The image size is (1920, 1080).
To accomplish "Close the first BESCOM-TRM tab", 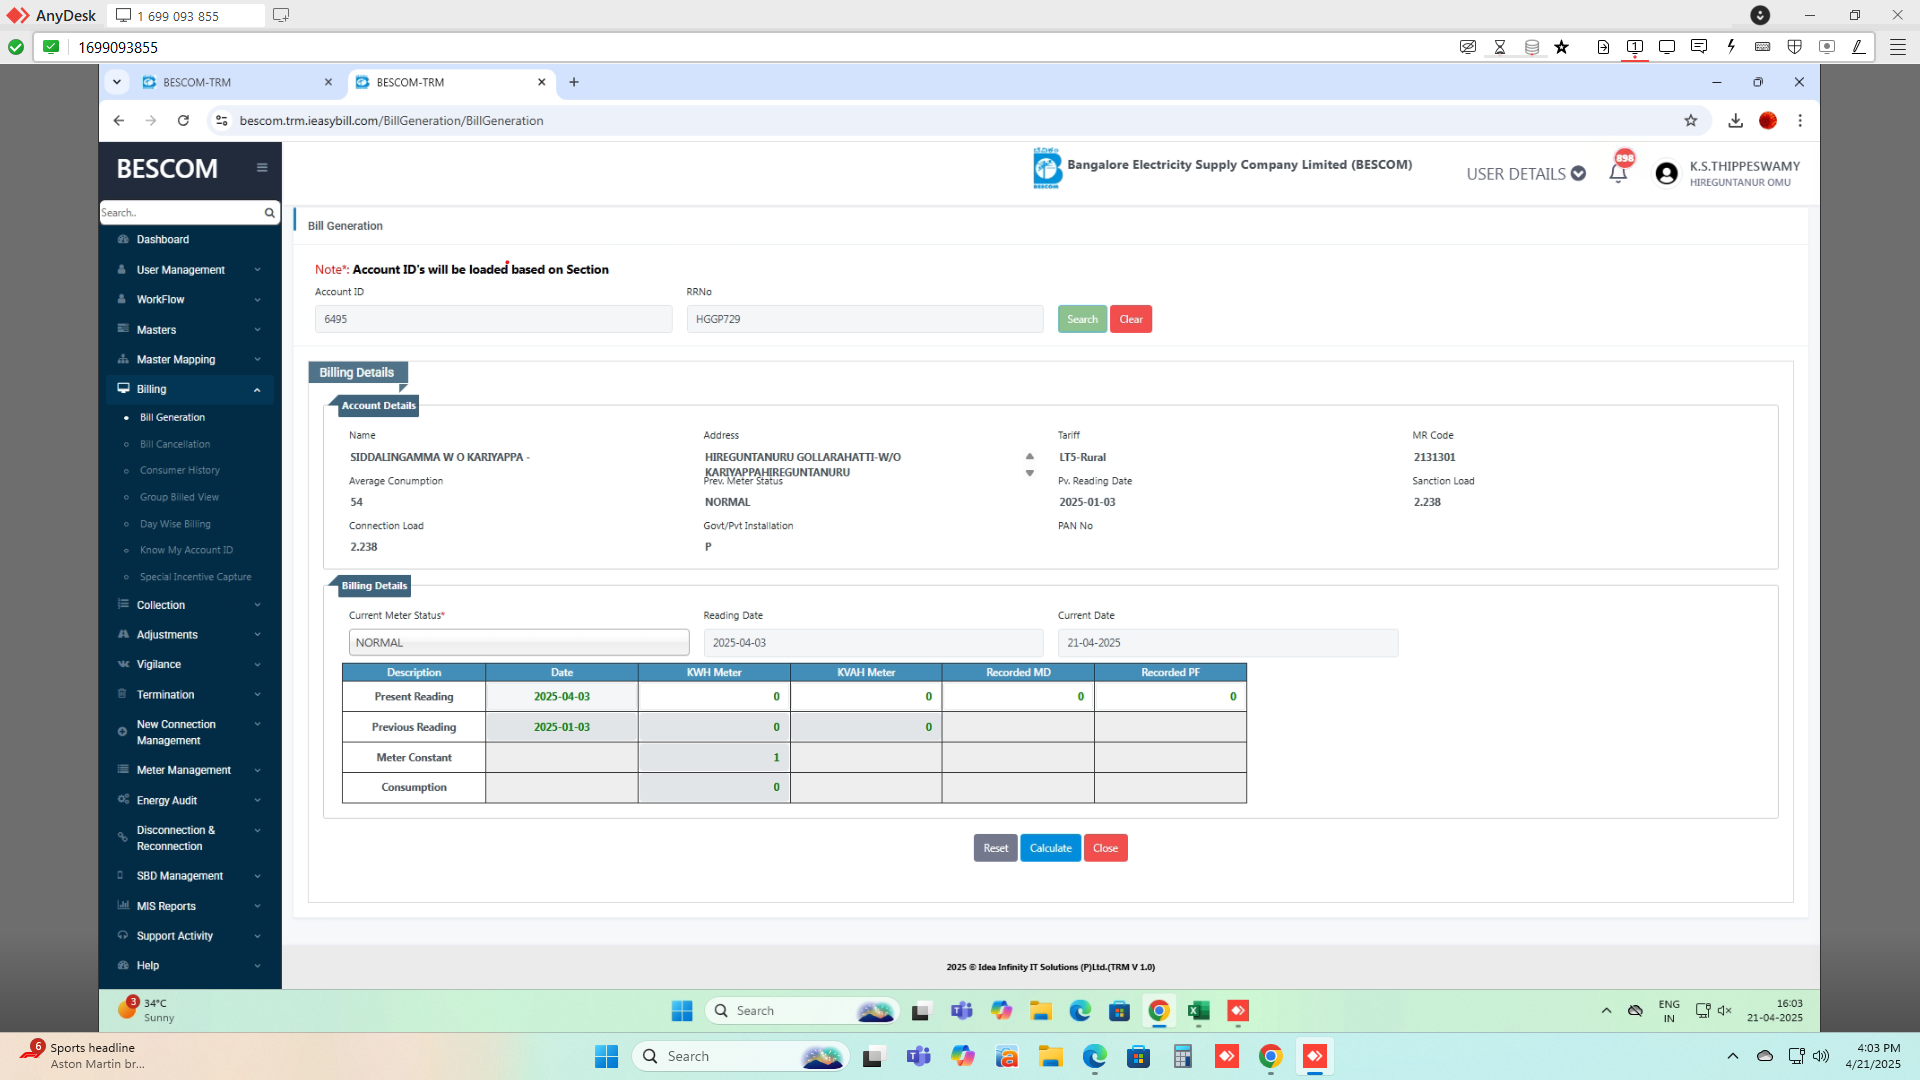I will [328, 82].
